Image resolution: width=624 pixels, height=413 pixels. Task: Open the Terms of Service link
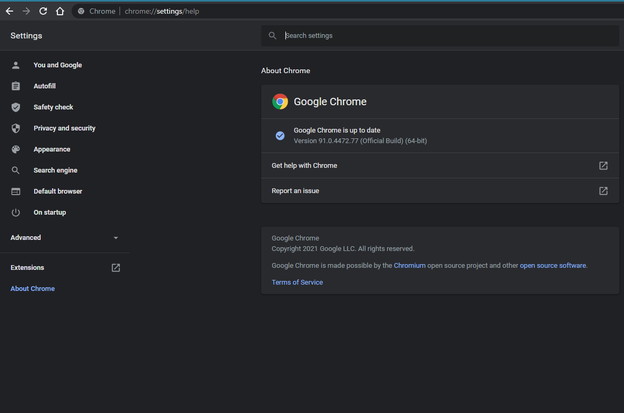[297, 282]
